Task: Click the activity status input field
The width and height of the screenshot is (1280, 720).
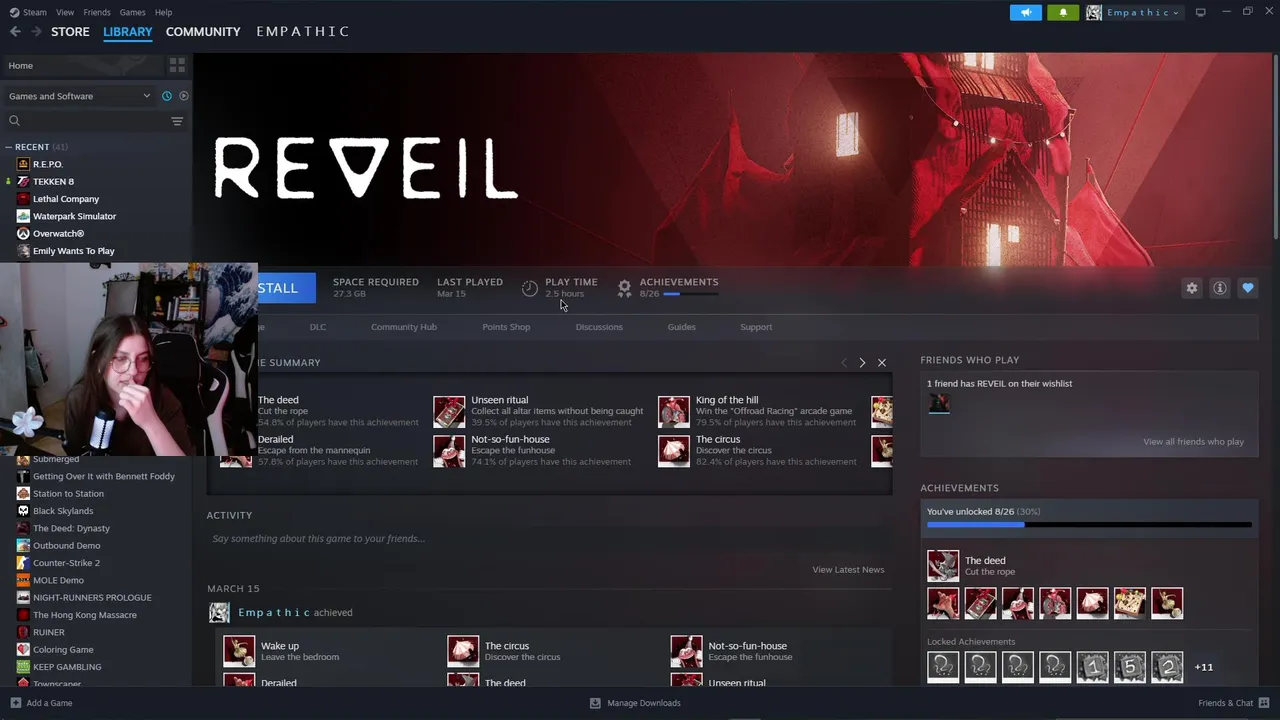Action: pos(548,539)
